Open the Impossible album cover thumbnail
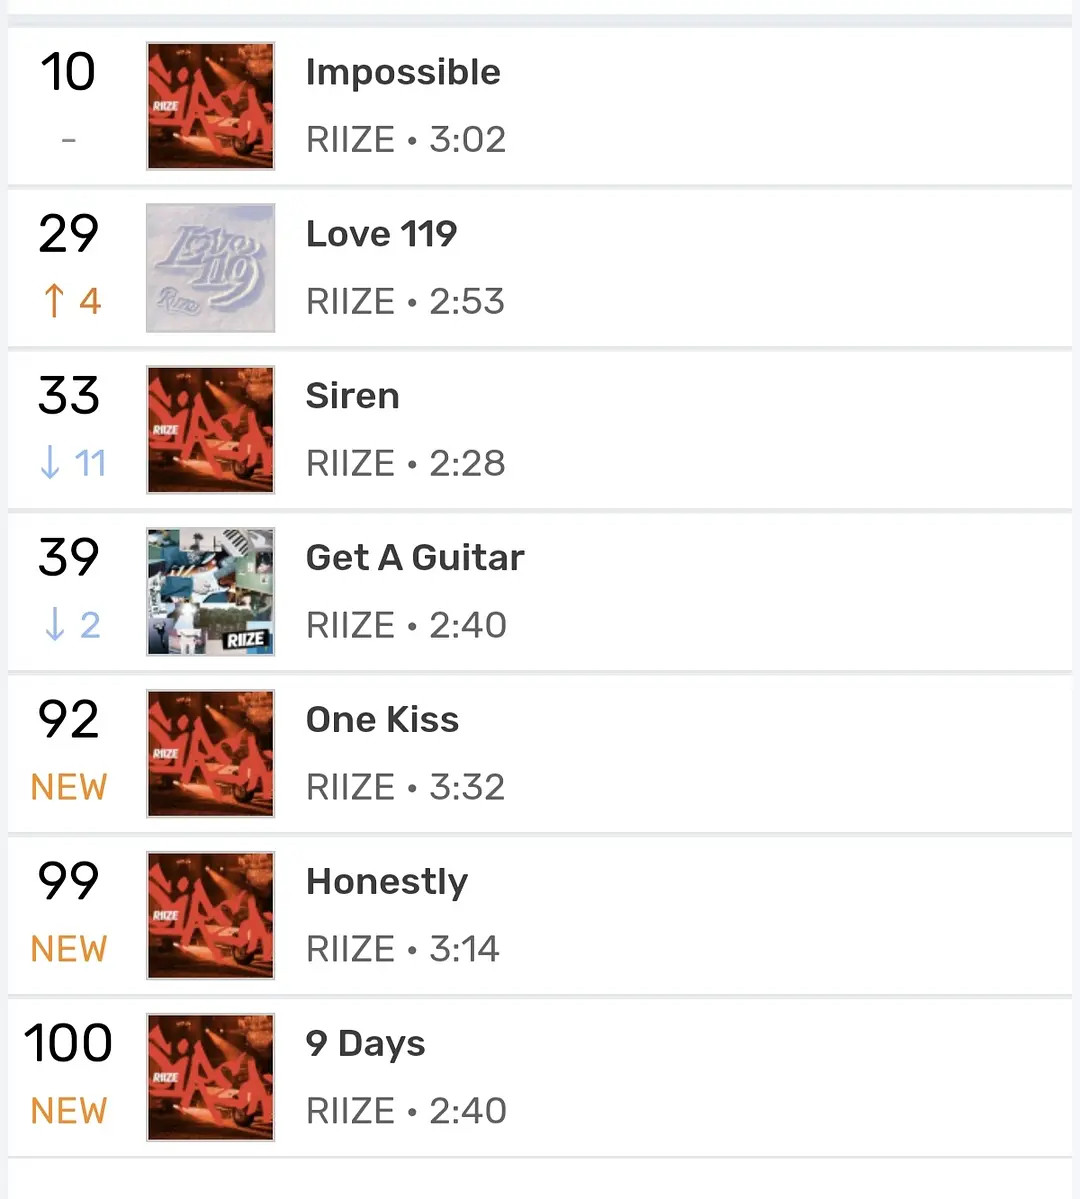 (x=210, y=106)
